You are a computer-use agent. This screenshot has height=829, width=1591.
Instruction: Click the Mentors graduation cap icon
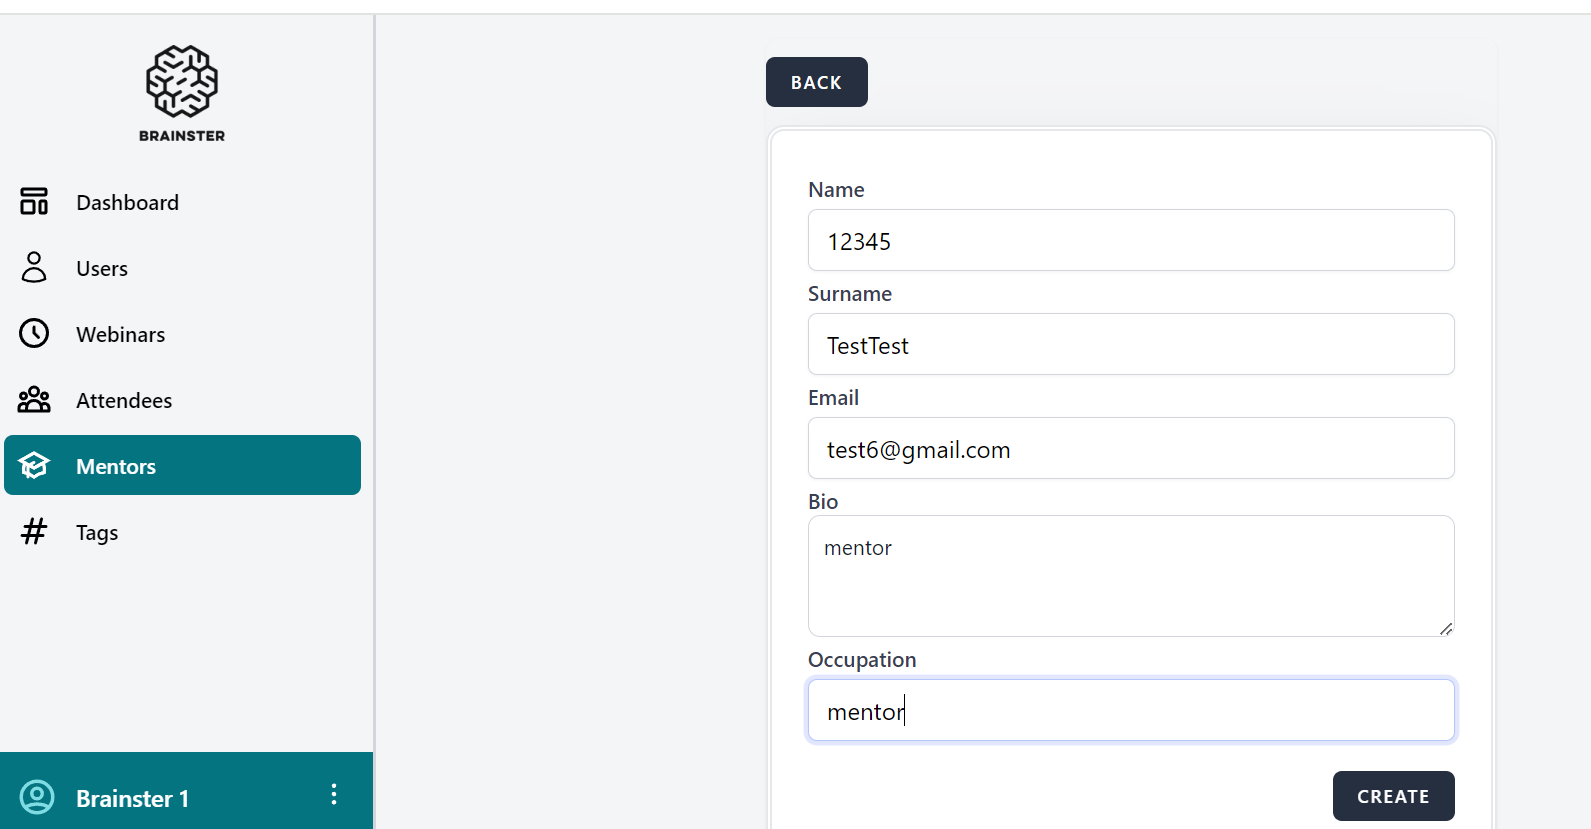[34, 466]
